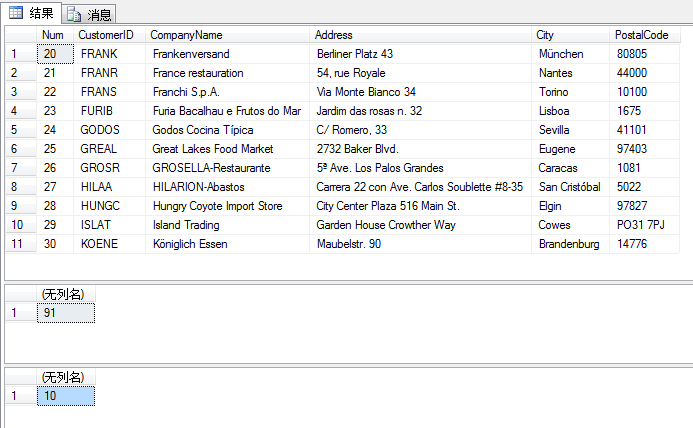Click the Great Lakes Food Market cell
Screen dimensions: 693x428
click(x=227, y=149)
